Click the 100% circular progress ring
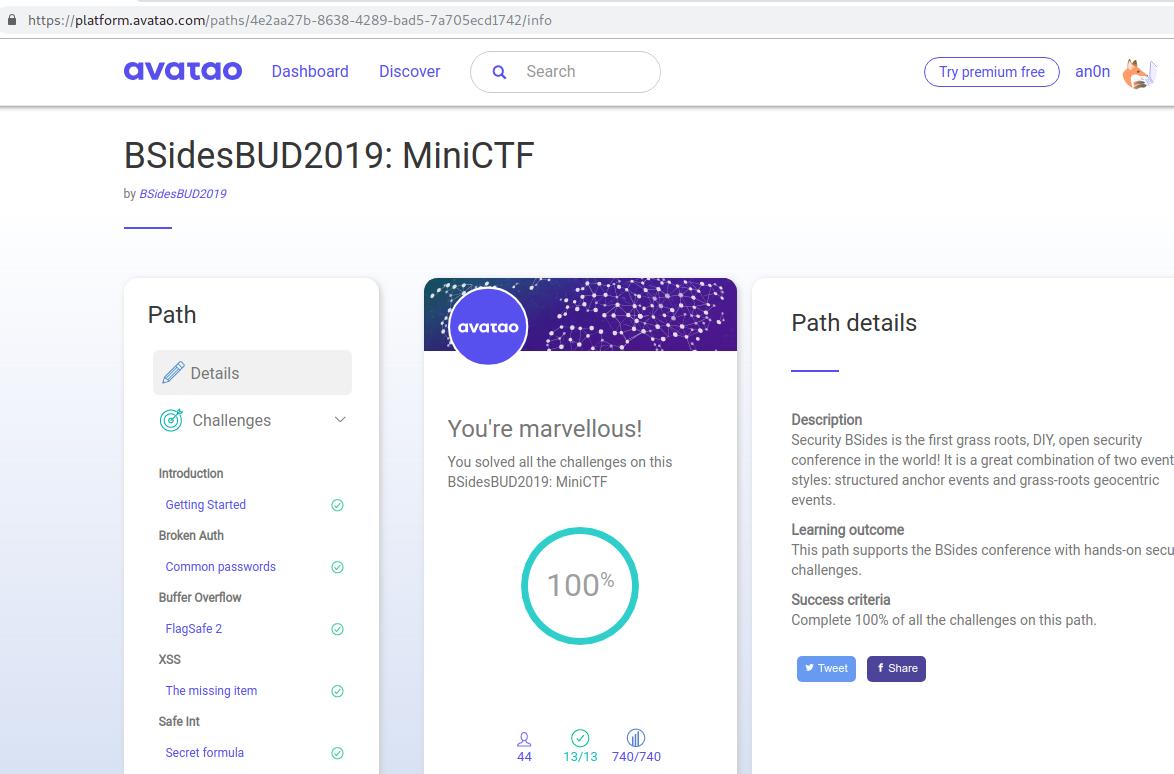 coord(580,586)
